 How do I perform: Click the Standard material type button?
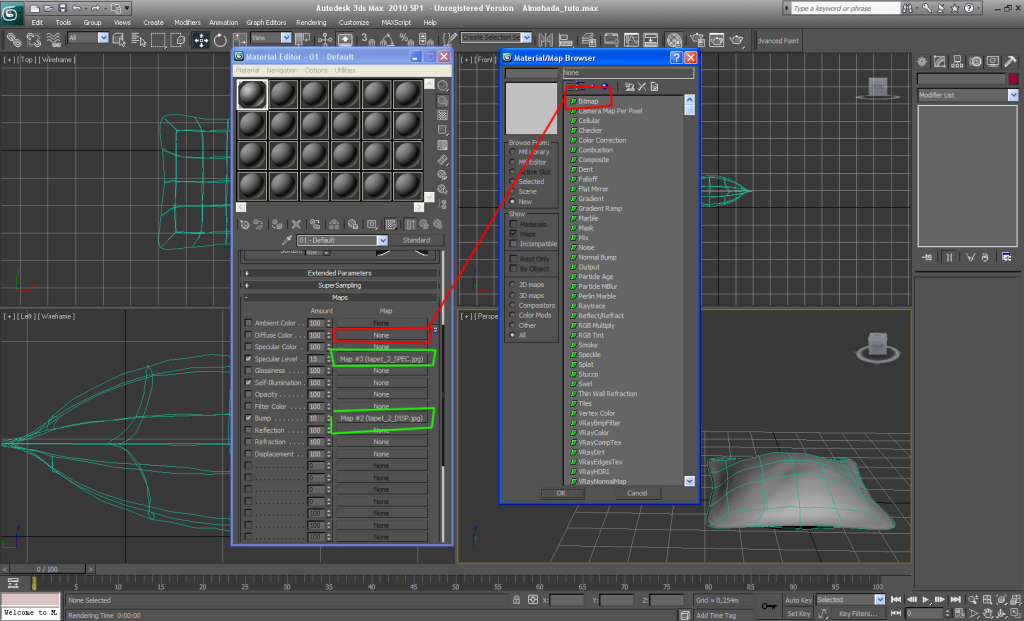tap(416, 240)
